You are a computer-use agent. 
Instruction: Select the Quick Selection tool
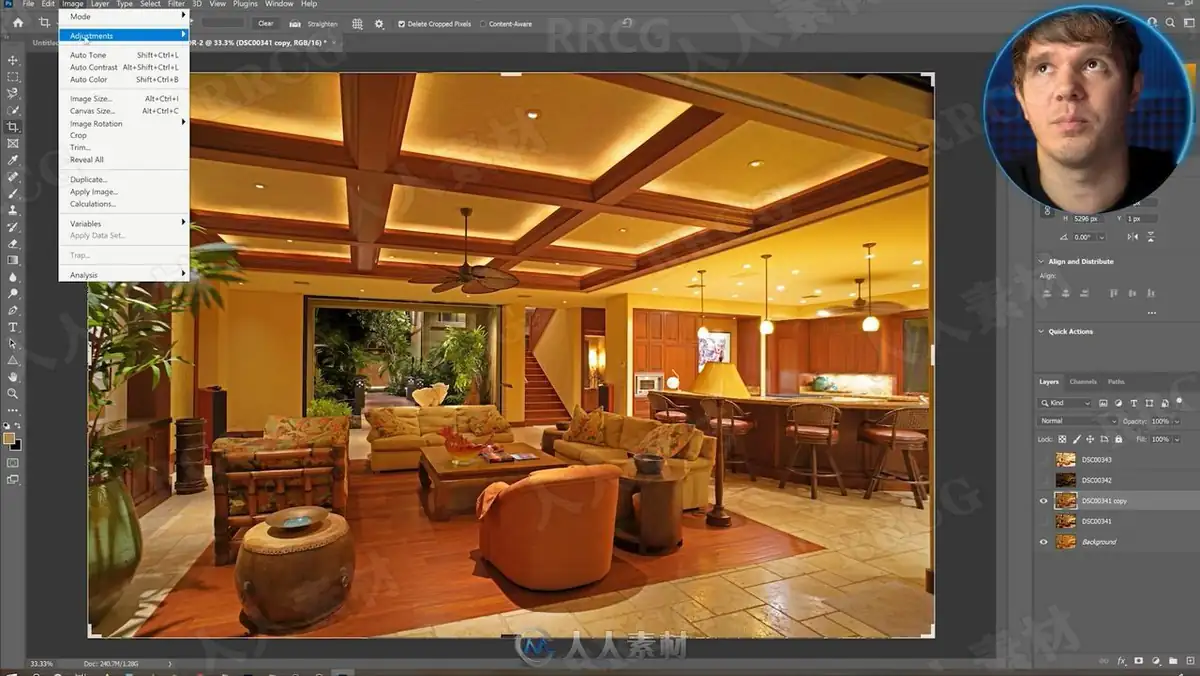click(13, 110)
